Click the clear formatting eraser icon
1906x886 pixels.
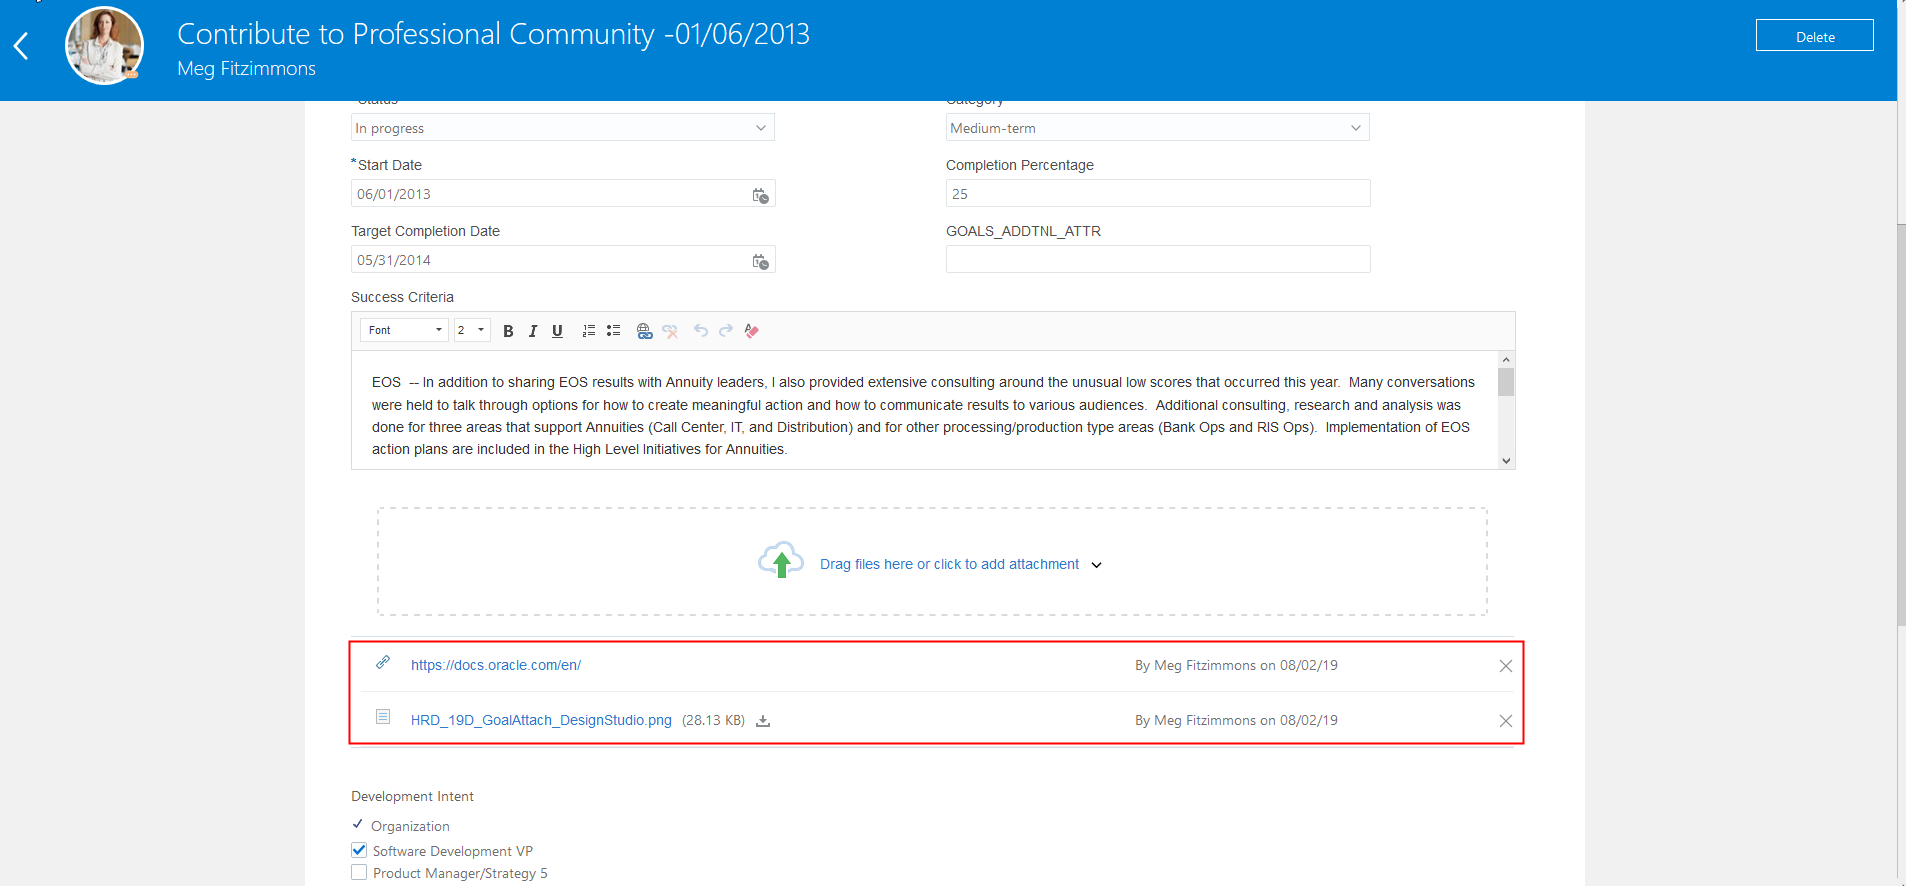tap(752, 331)
